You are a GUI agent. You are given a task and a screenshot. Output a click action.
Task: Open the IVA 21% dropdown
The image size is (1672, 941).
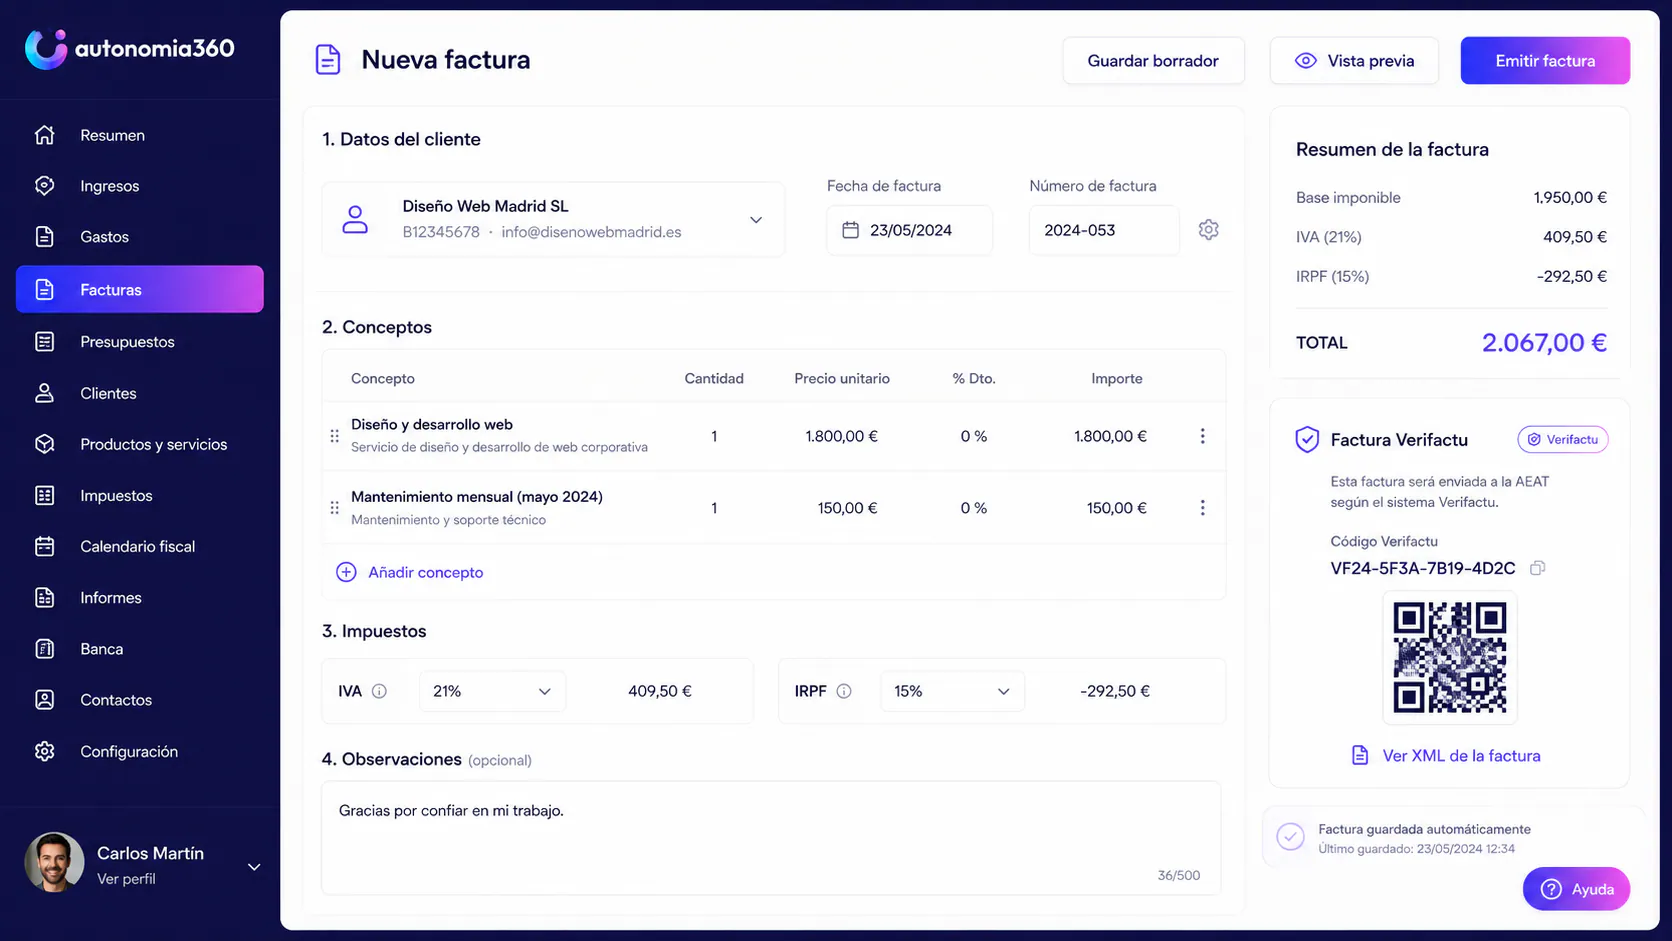492,691
